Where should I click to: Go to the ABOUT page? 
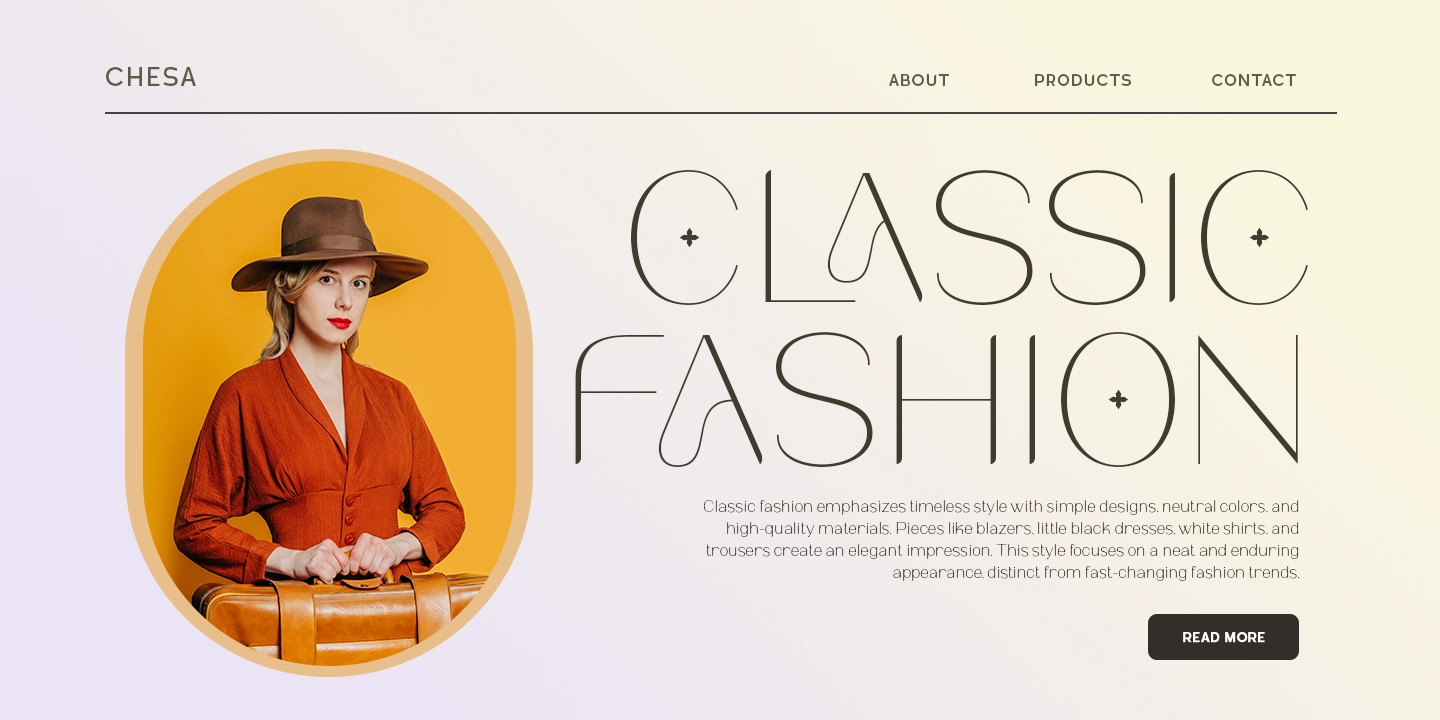coord(919,80)
